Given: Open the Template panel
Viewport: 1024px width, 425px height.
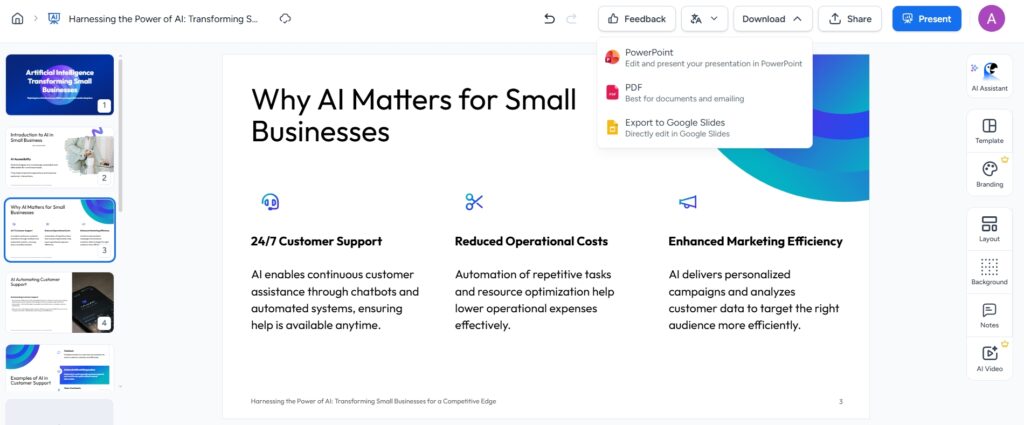Looking at the screenshot, I should (x=989, y=131).
